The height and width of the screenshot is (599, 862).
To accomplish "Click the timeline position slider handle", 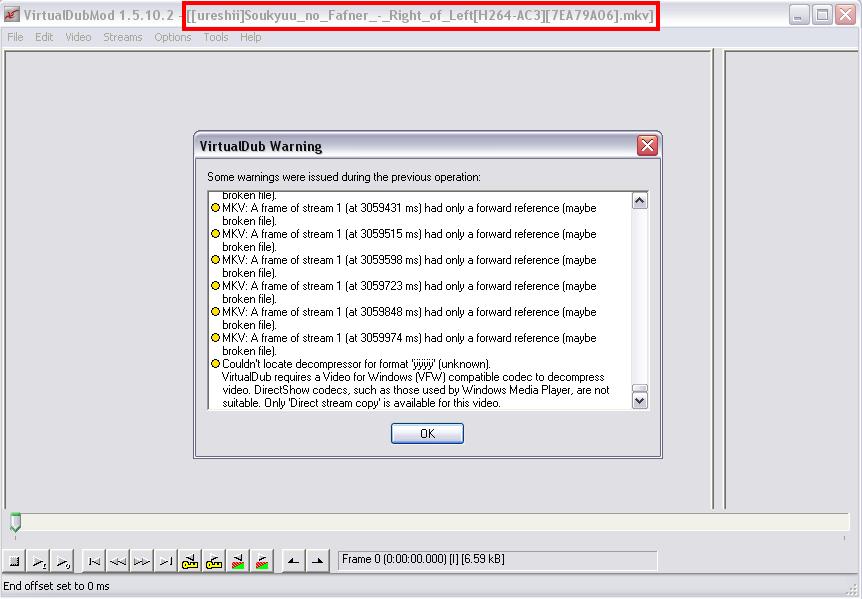I will 15,522.
